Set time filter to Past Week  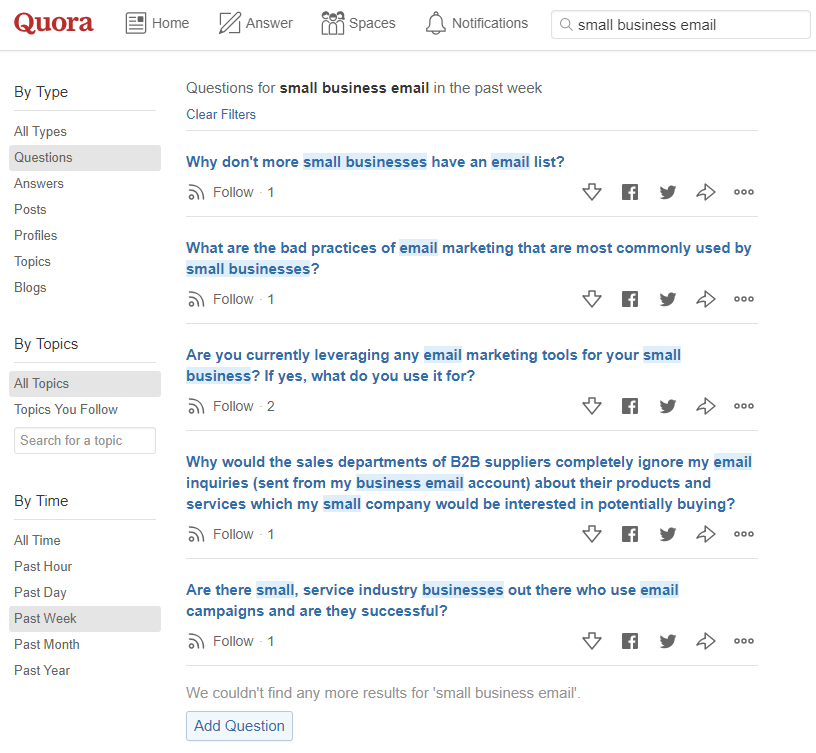85,619
